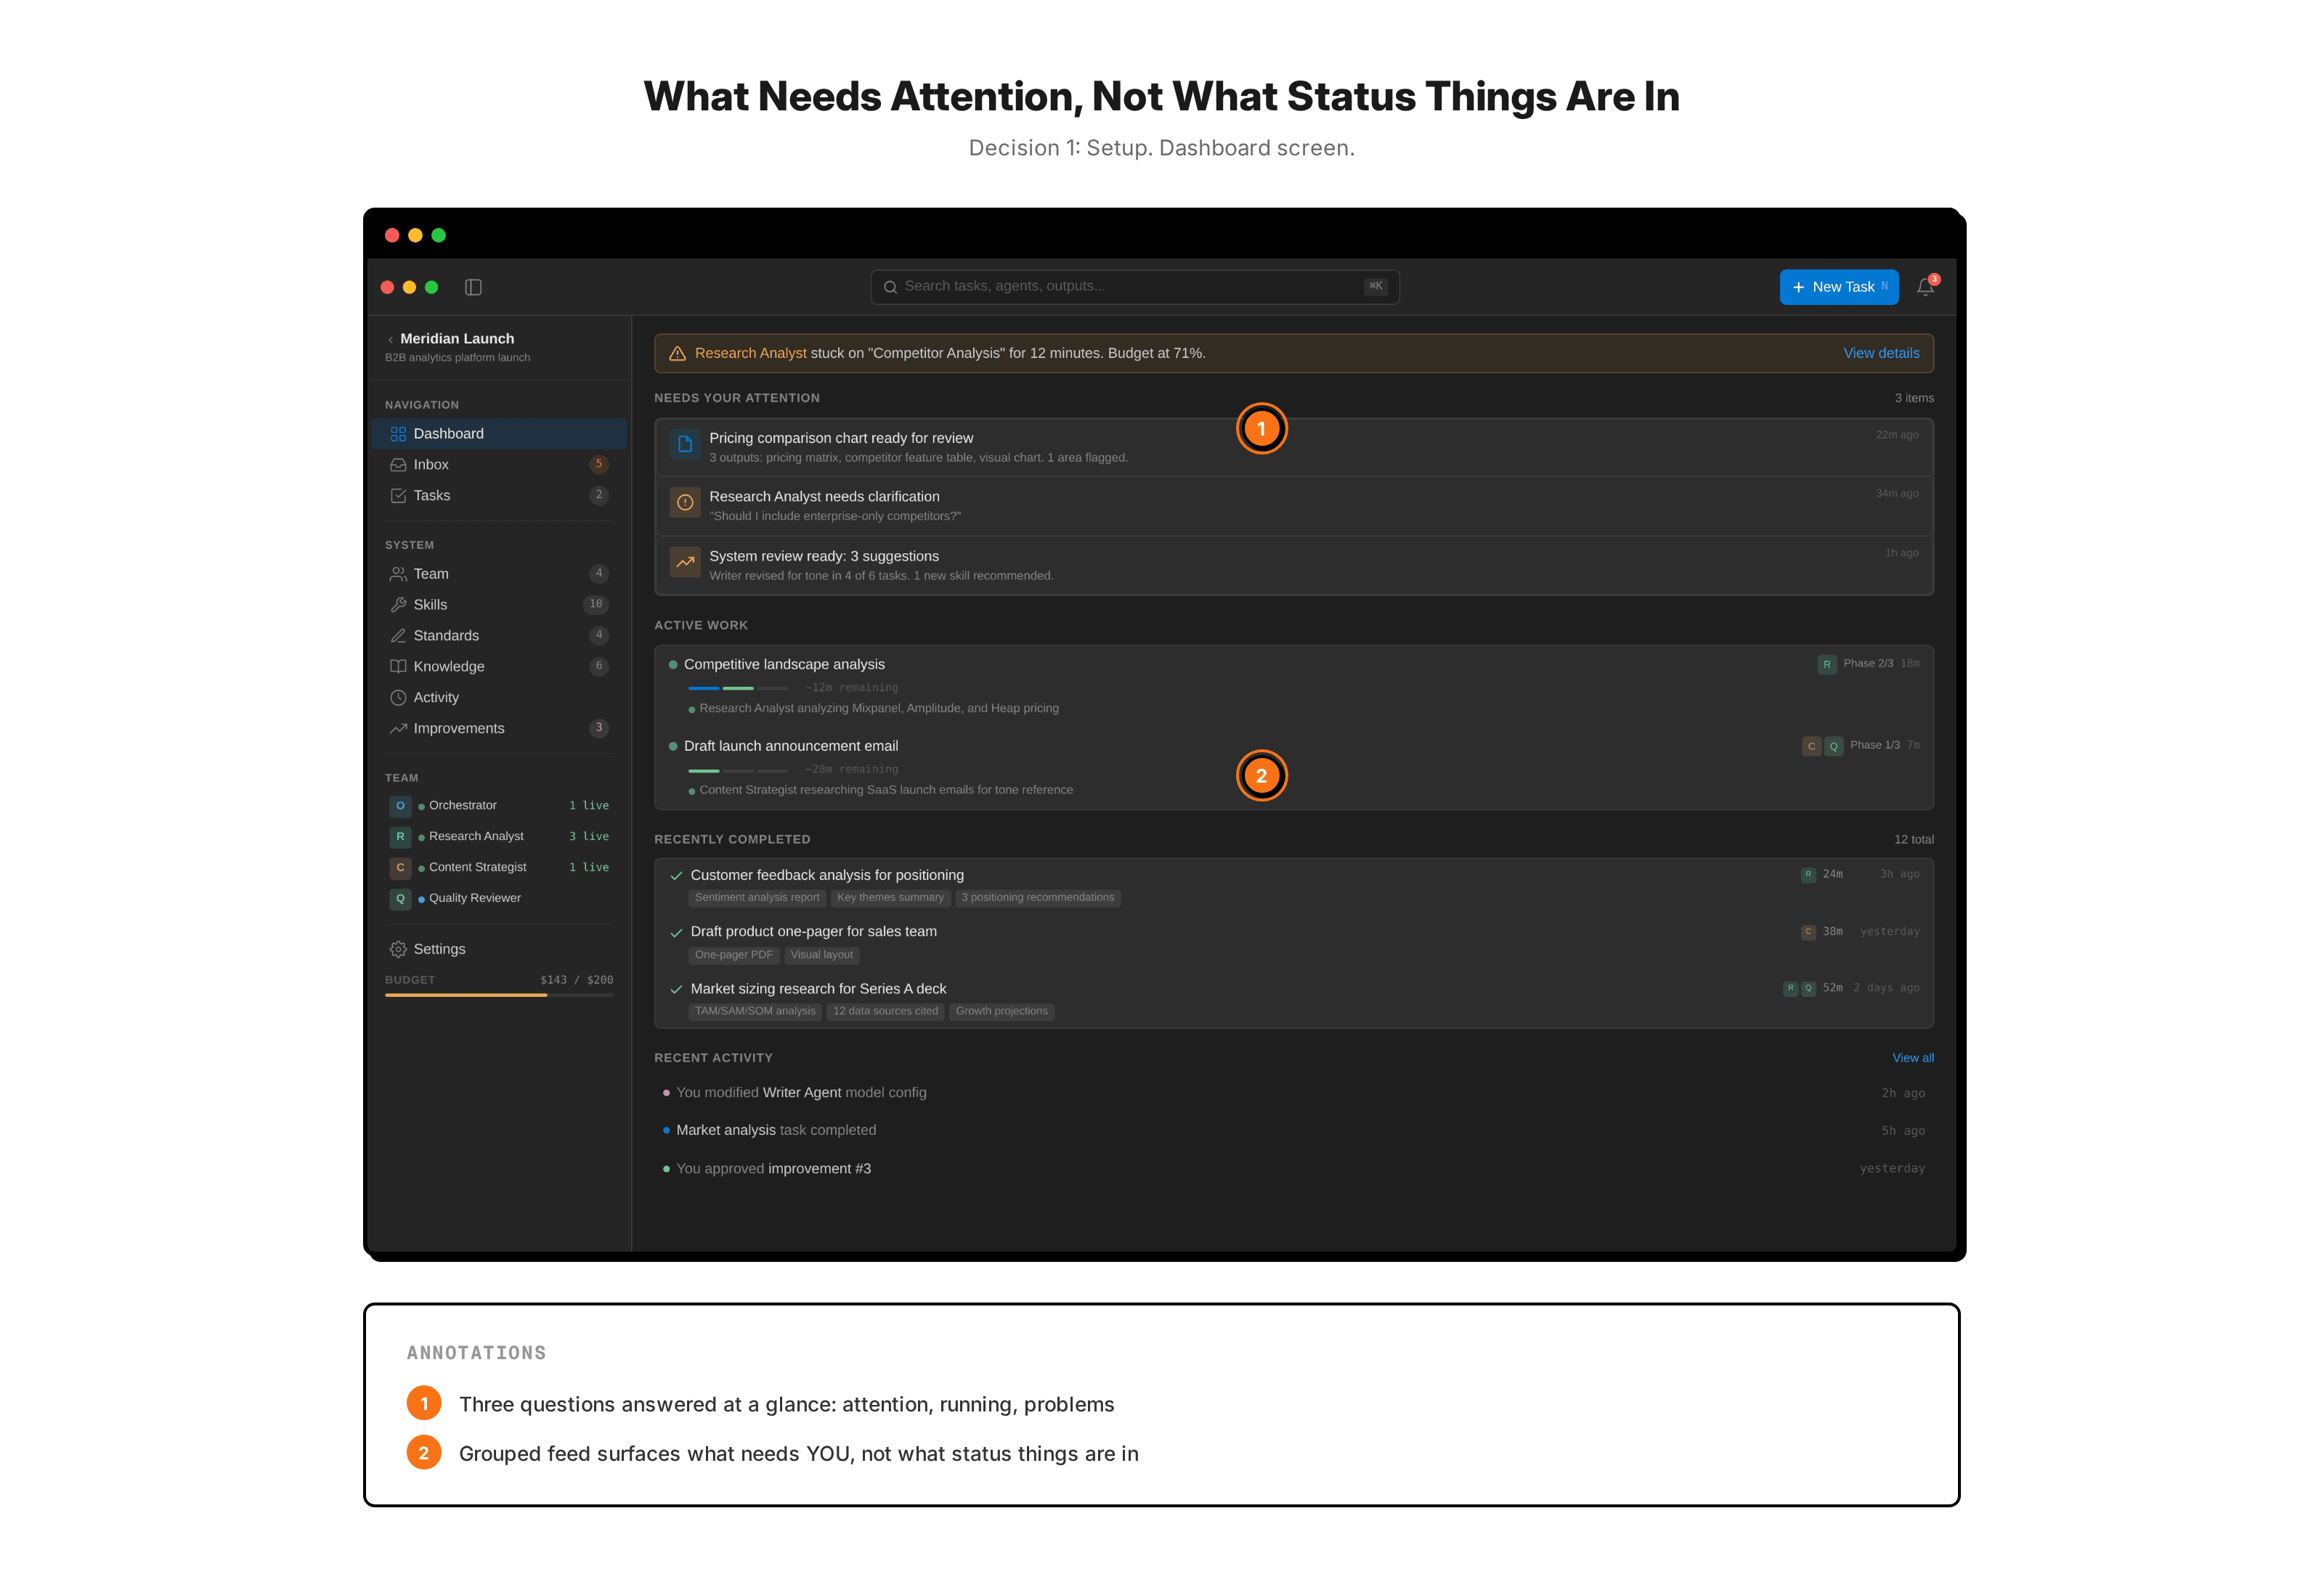The width and height of the screenshot is (2324, 1577).
Task: Open Research Analyst needs clarification item
Action: point(1294,506)
